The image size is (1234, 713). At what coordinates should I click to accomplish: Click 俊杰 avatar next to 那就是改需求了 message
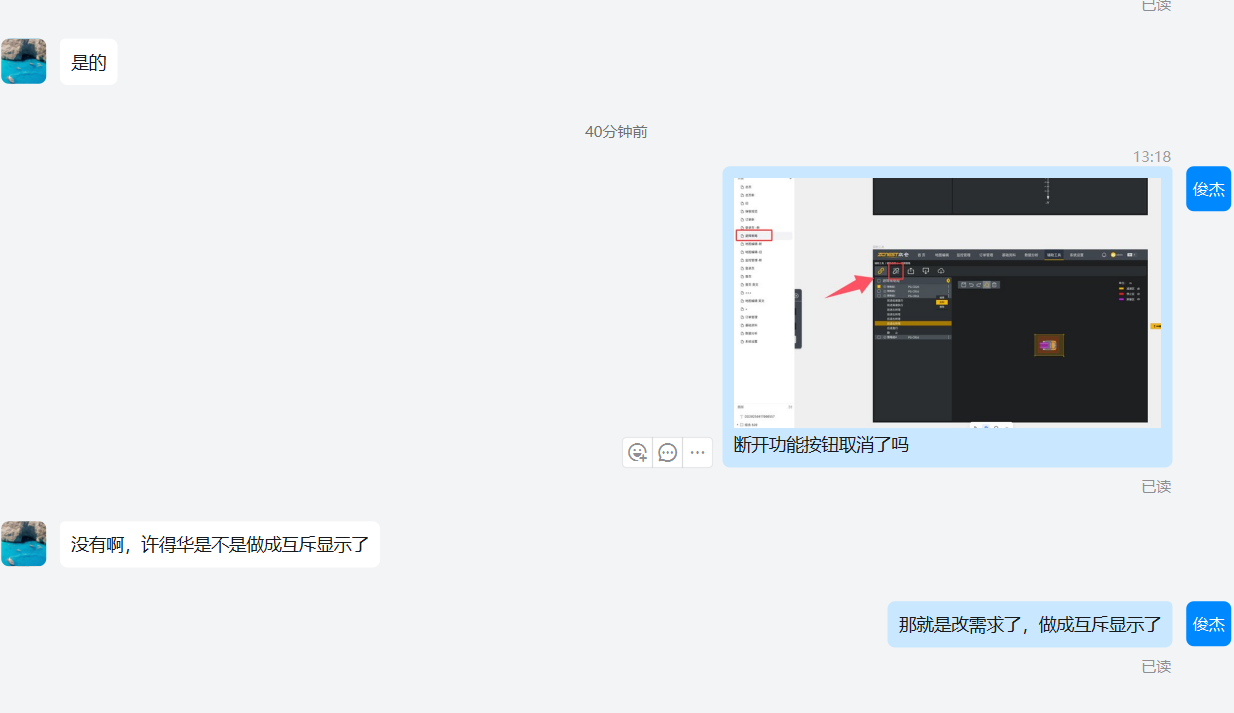pos(1208,624)
